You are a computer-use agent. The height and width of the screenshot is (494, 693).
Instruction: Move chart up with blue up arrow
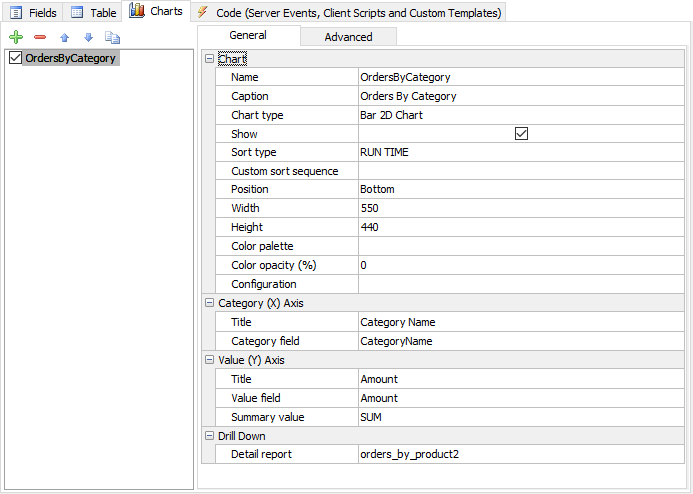[x=65, y=38]
